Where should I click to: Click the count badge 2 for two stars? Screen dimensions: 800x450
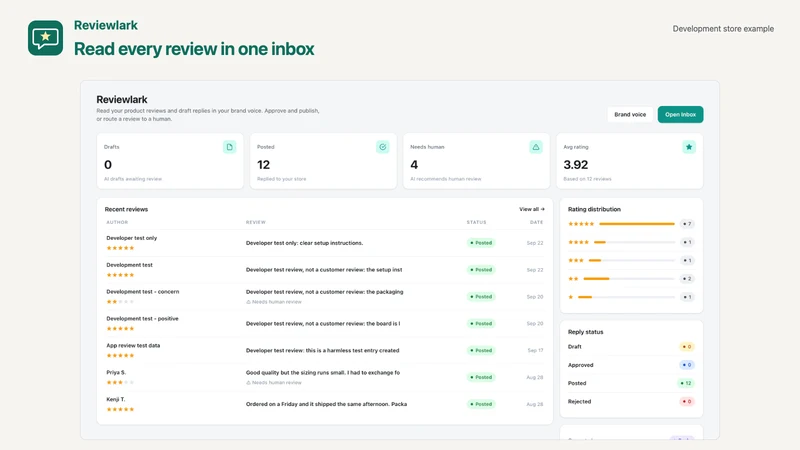click(x=687, y=279)
